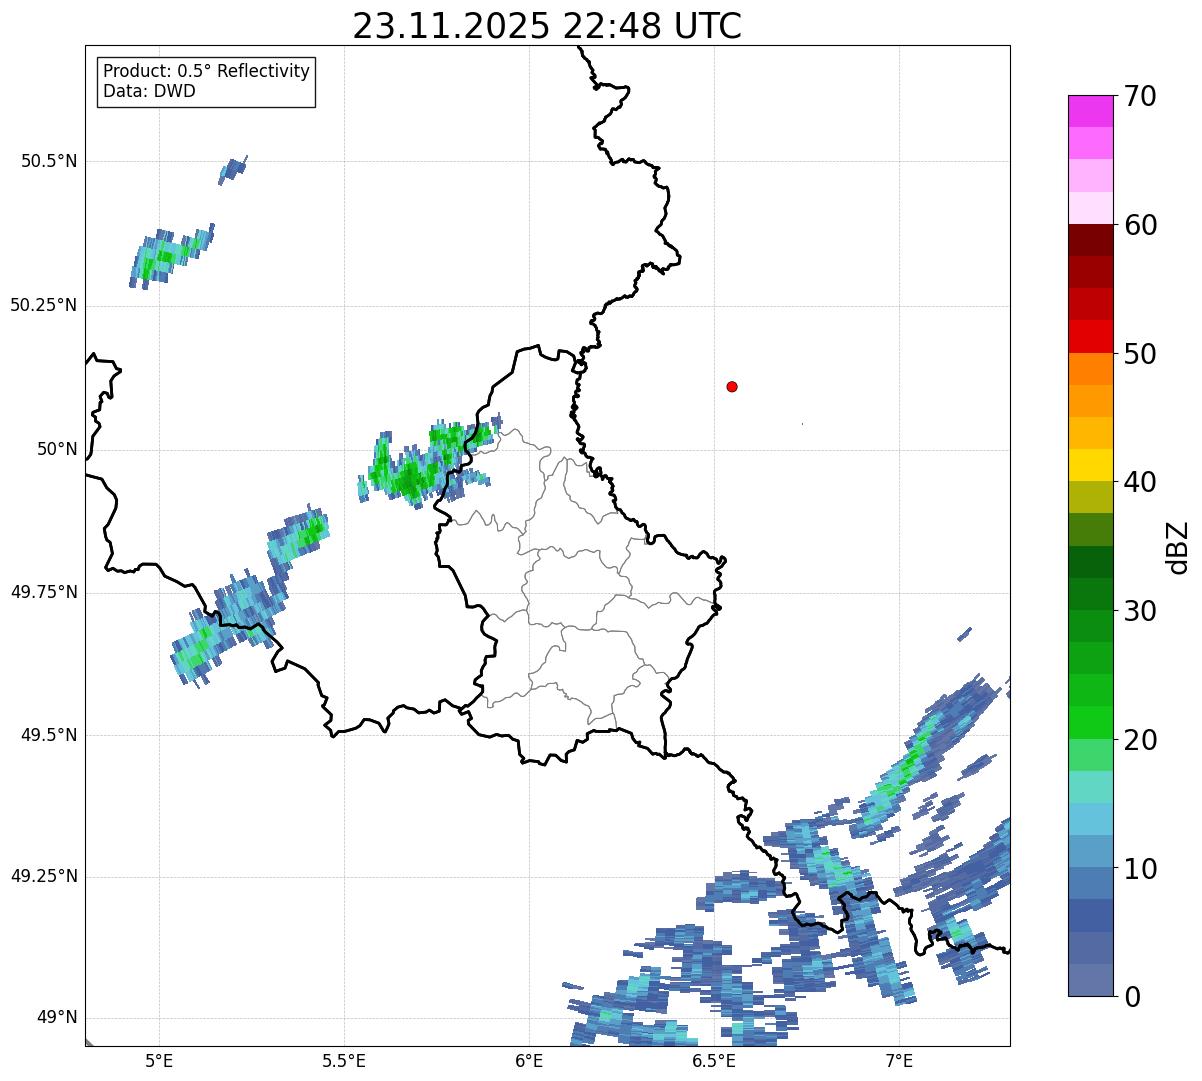
Task: Click the colorbar tick label 70
Action: coord(1140,96)
